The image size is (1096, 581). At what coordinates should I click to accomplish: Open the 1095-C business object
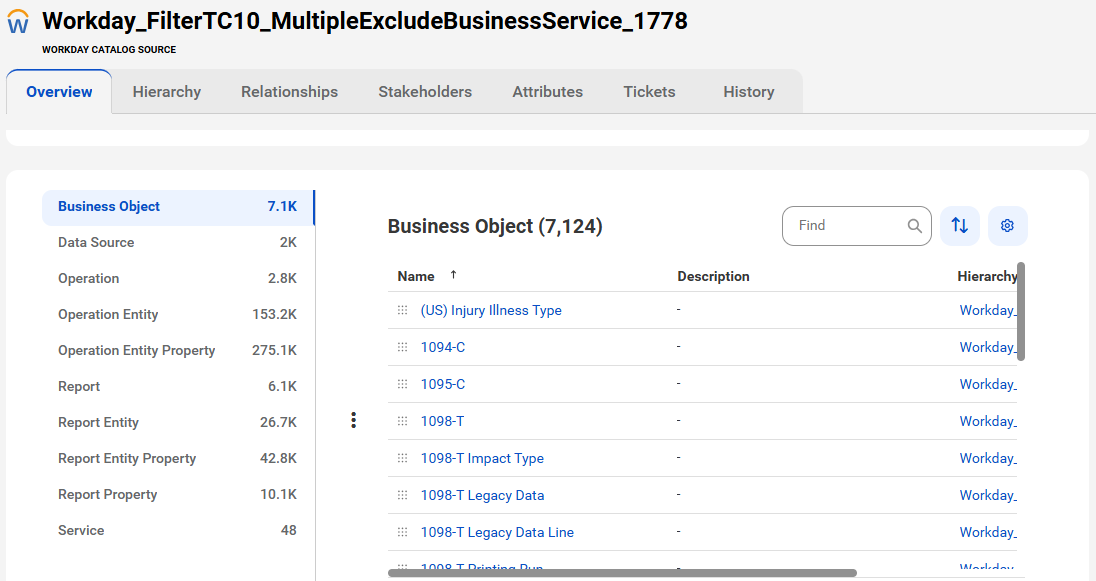click(442, 385)
